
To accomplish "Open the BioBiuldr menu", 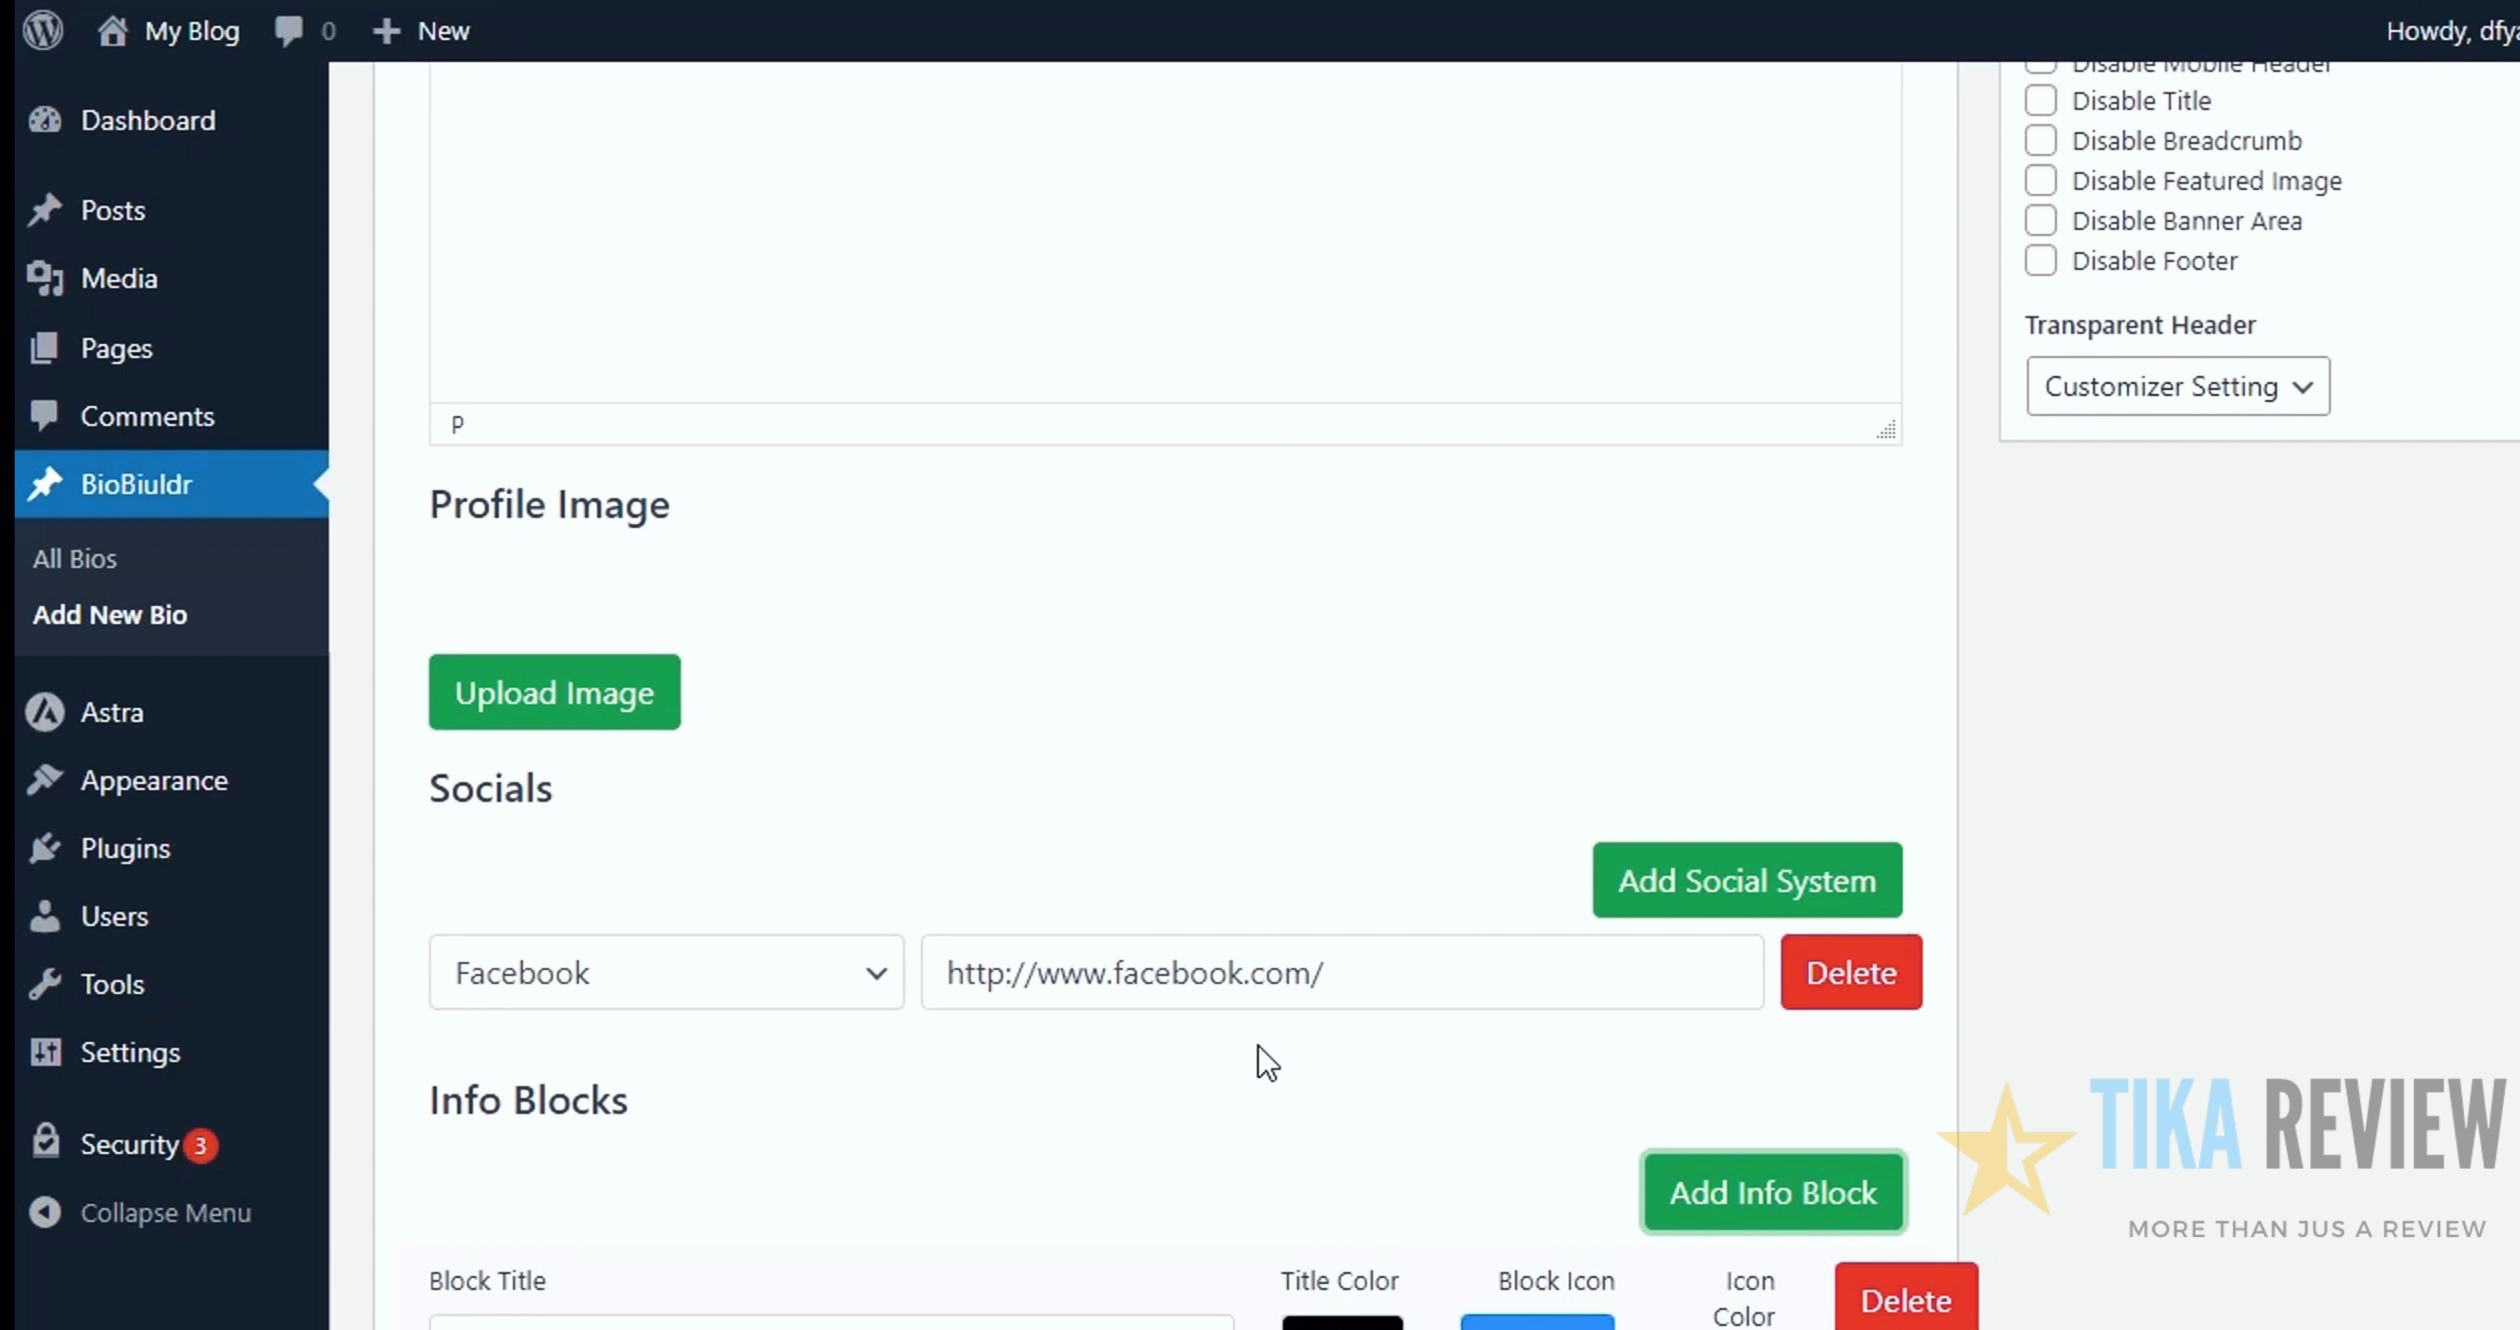I will (x=172, y=484).
